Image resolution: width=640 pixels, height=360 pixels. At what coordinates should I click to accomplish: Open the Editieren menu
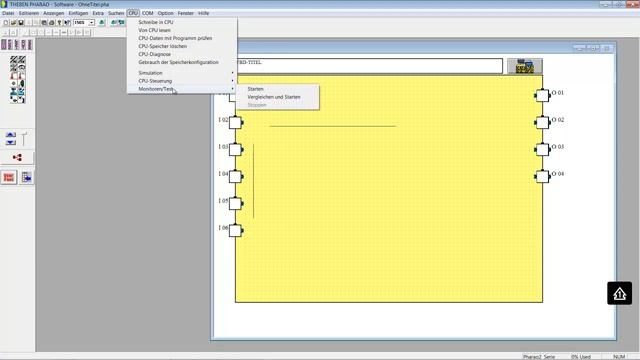pyautogui.click(x=29, y=13)
